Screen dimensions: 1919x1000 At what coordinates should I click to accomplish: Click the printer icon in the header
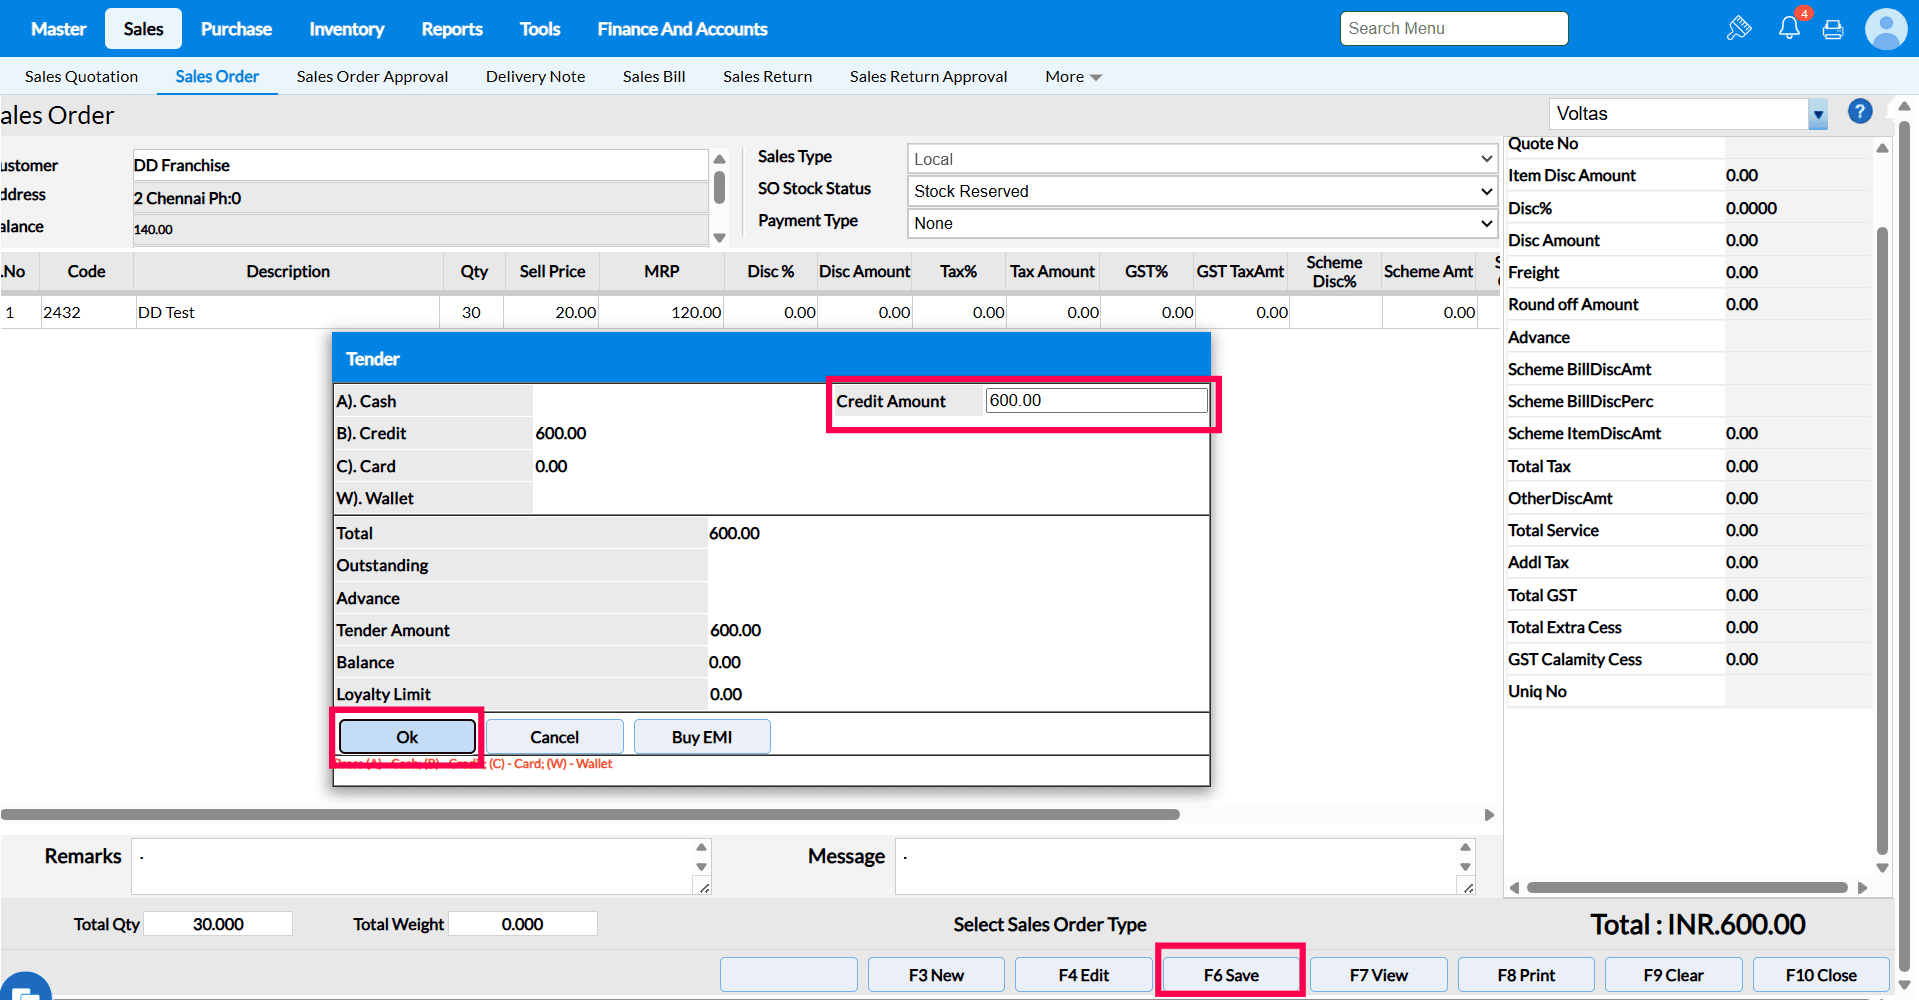(1833, 29)
